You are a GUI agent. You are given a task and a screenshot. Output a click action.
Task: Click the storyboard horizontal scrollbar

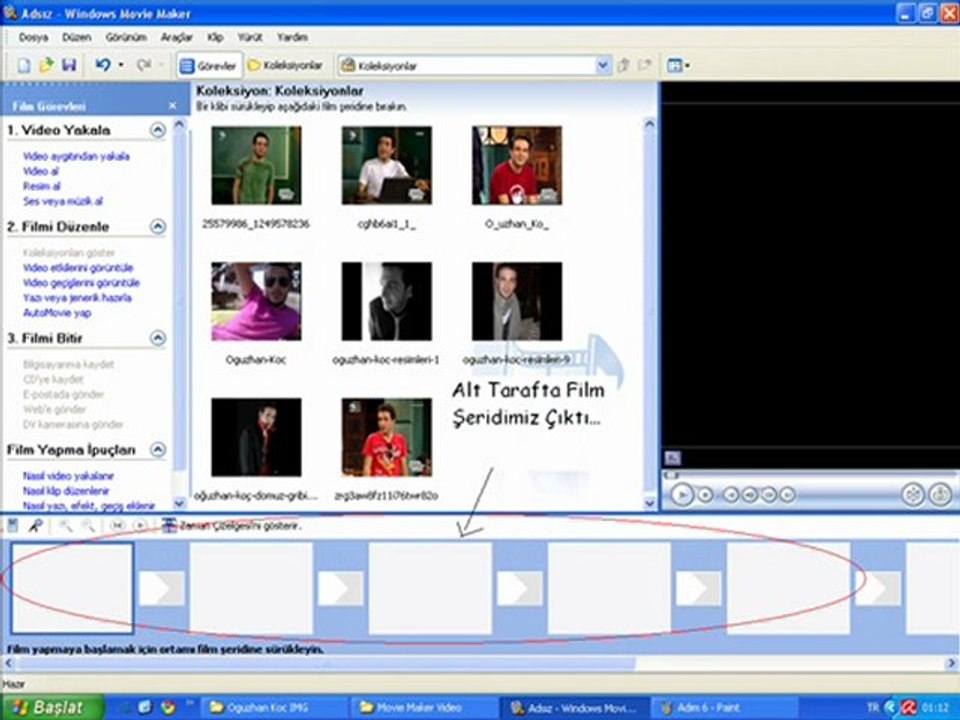pyautogui.click(x=479, y=663)
